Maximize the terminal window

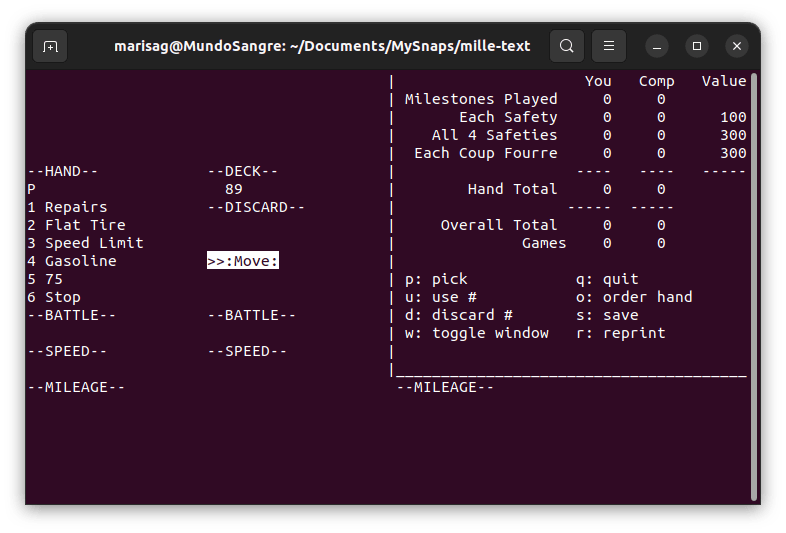click(697, 47)
